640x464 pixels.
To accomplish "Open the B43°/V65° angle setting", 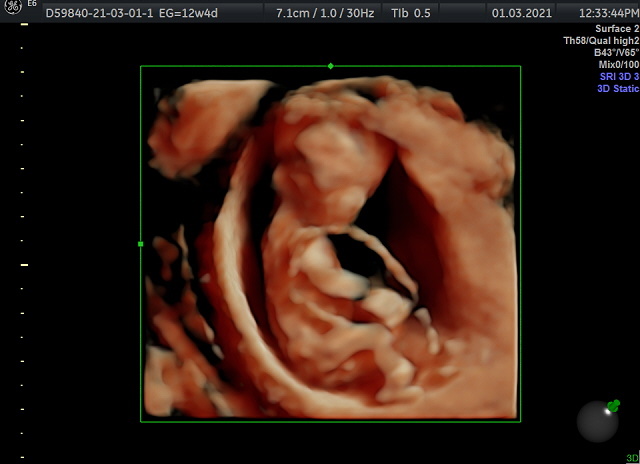I will point(615,52).
